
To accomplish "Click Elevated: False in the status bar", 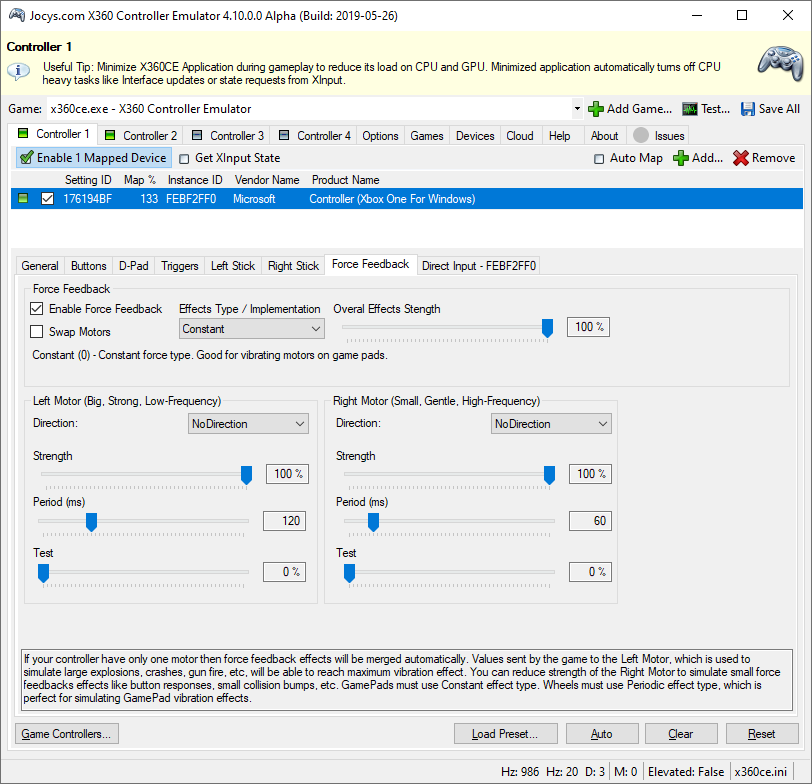I will pos(686,772).
